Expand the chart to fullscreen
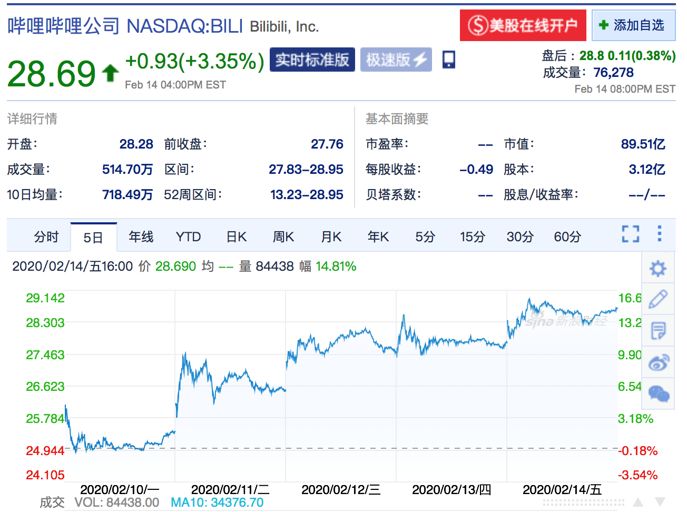 coord(630,234)
